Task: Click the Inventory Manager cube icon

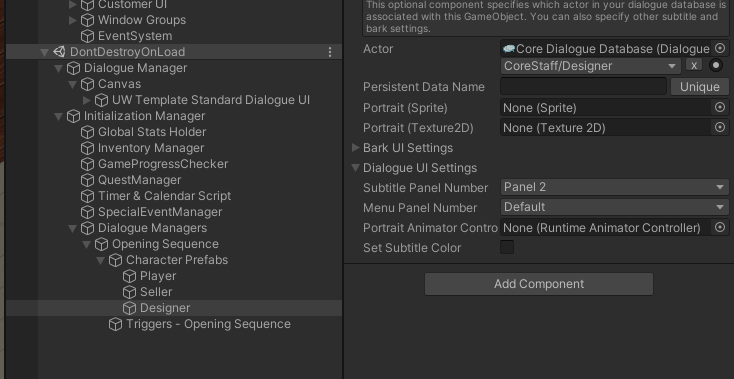Action: 87,148
